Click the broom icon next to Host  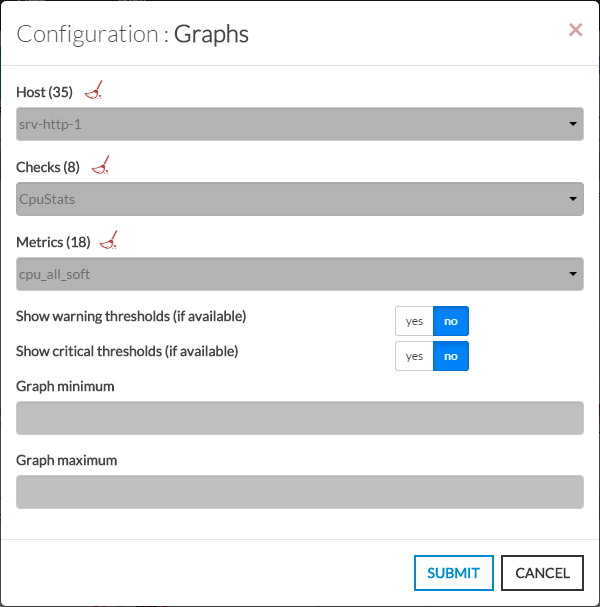[x=94, y=92]
